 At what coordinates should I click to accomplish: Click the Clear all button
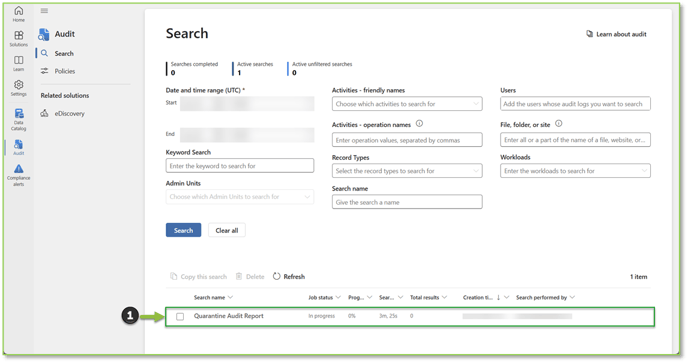[x=227, y=230]
